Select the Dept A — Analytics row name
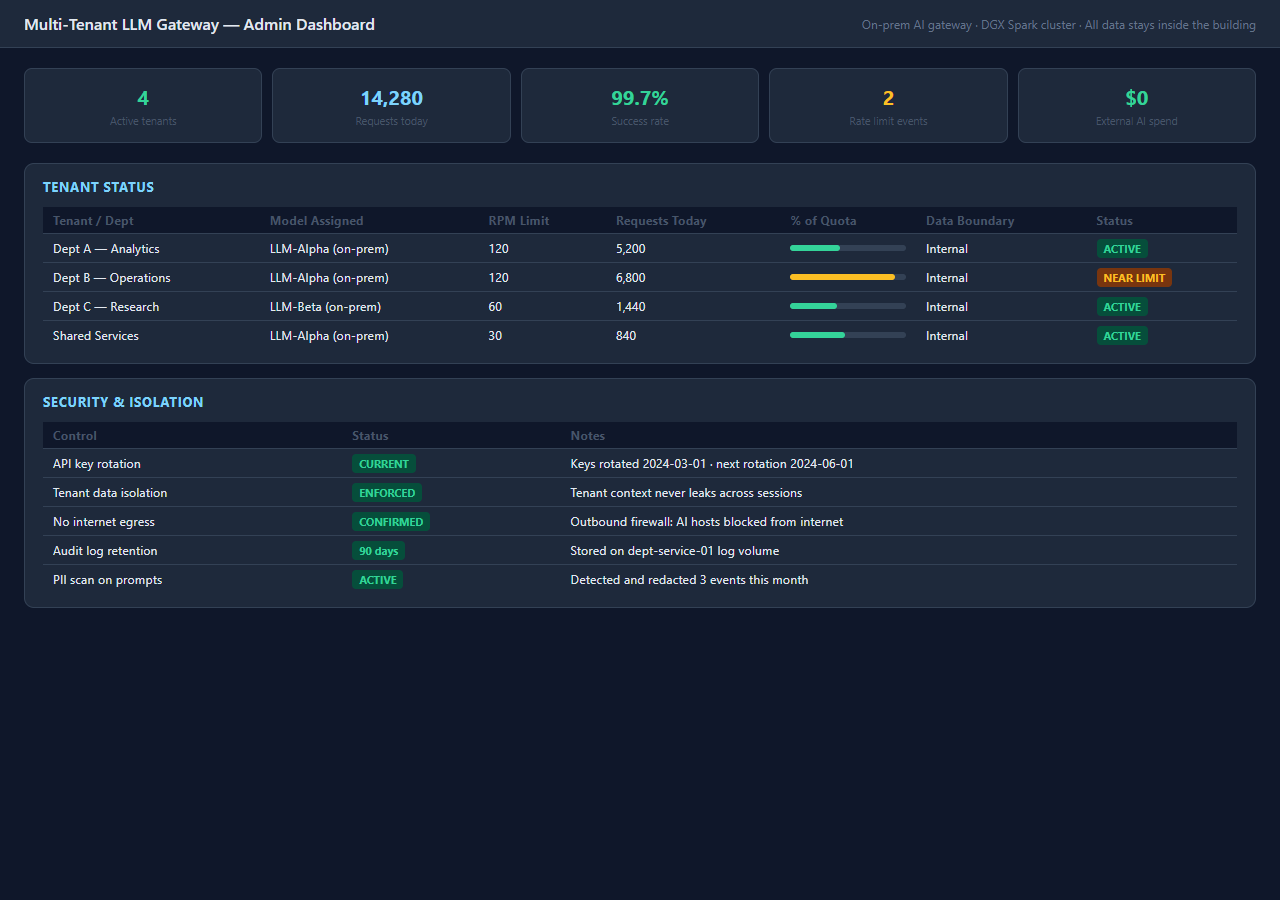The width and height of the screenshot is (1280, 900). pyautogui.click(x=106, y=249)
